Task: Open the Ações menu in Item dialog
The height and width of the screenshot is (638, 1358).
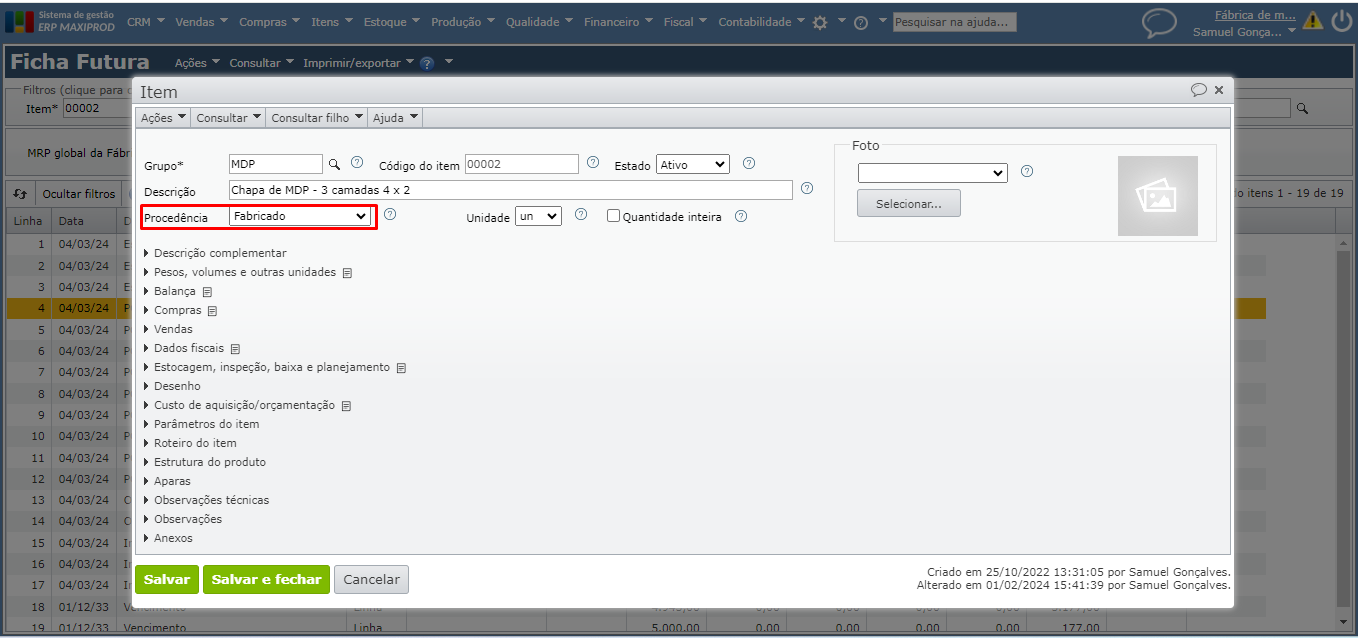Action: [x=163, y=118]
